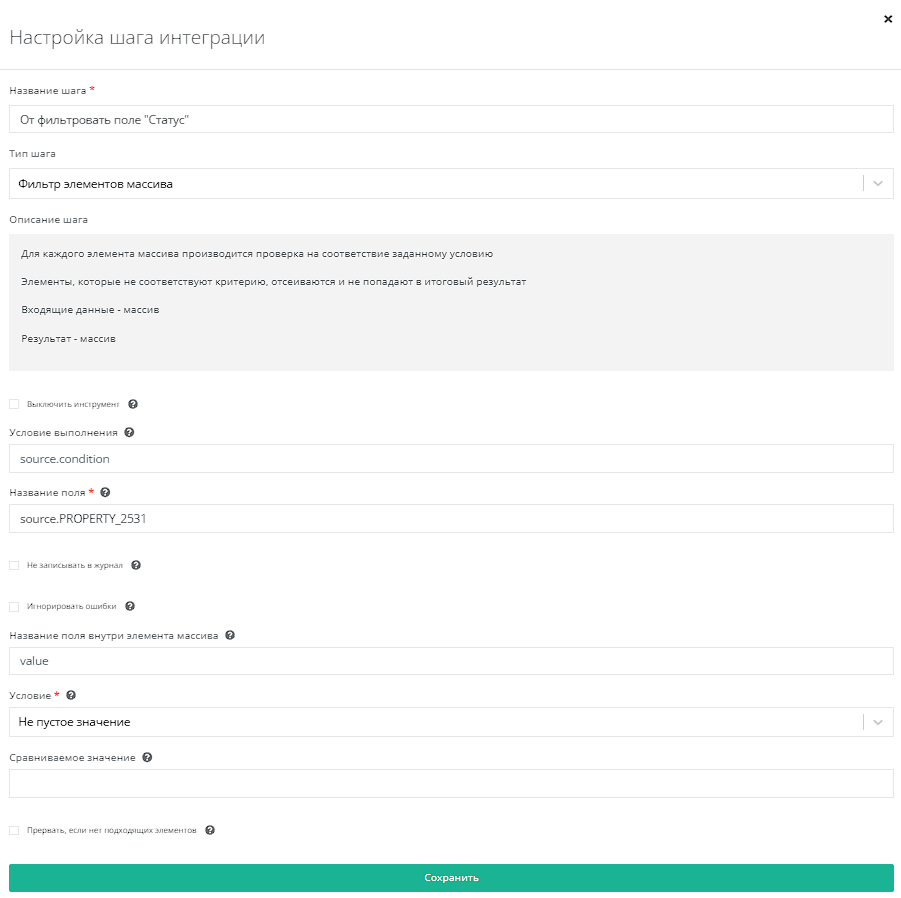Close the integration step settings dialog
Image resolution: width=901 pixels, height=898 pixels.
point(888,19)
